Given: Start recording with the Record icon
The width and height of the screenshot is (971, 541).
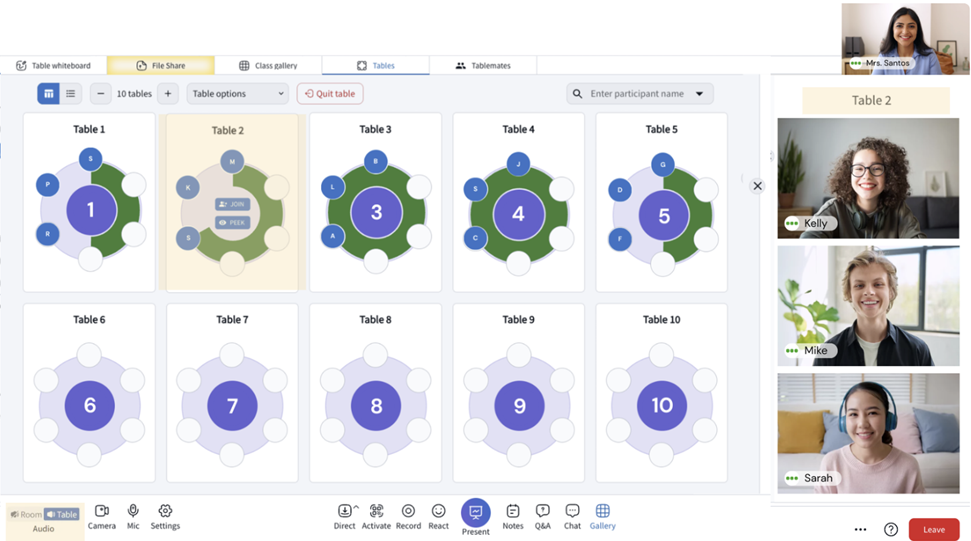Looking at the screenshot, I should tap(408, 511).
